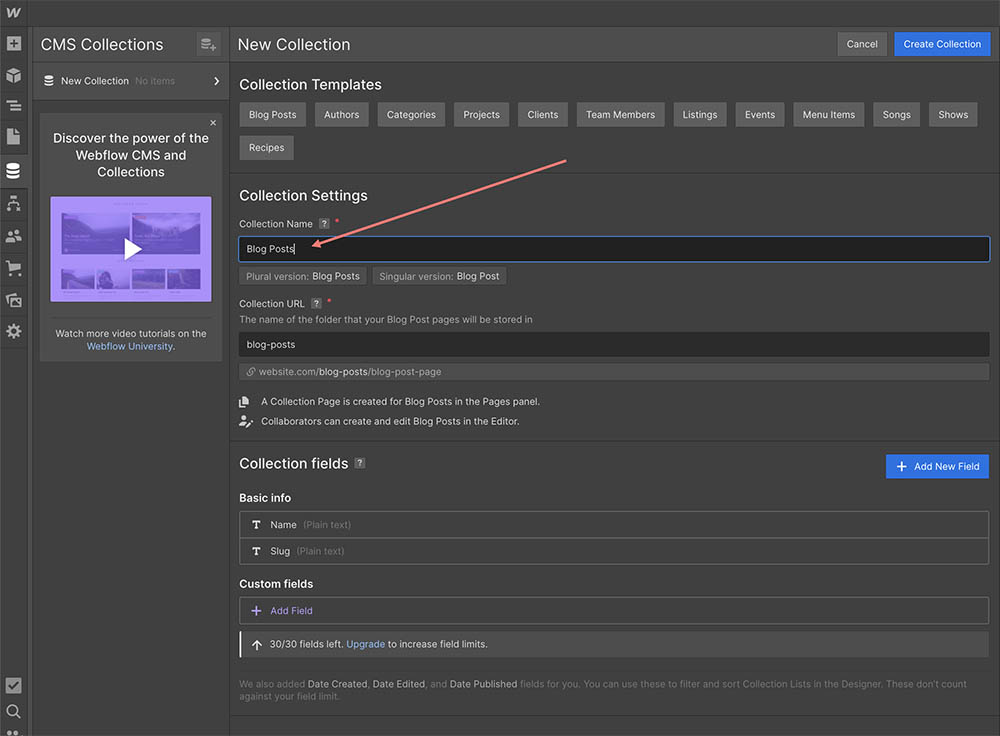The height and width of the screenshot is (736, 1000).
Task: Choose the Listings template
Action: click(700, 115)
